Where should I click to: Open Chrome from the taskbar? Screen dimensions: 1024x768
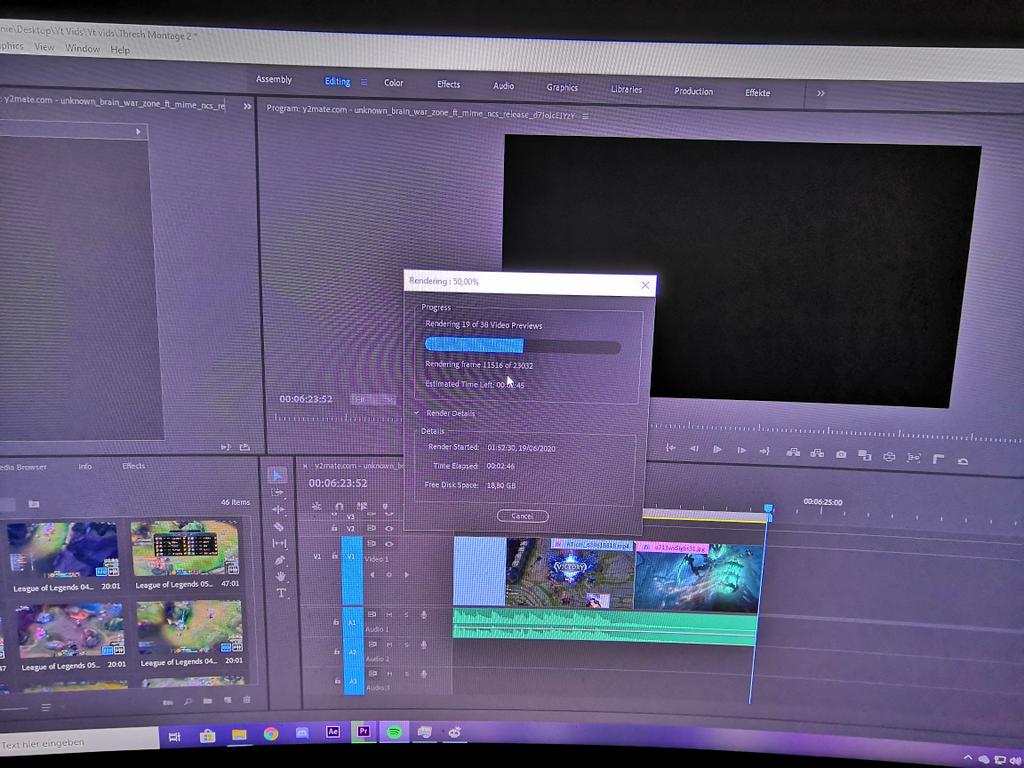click(270, 734)
